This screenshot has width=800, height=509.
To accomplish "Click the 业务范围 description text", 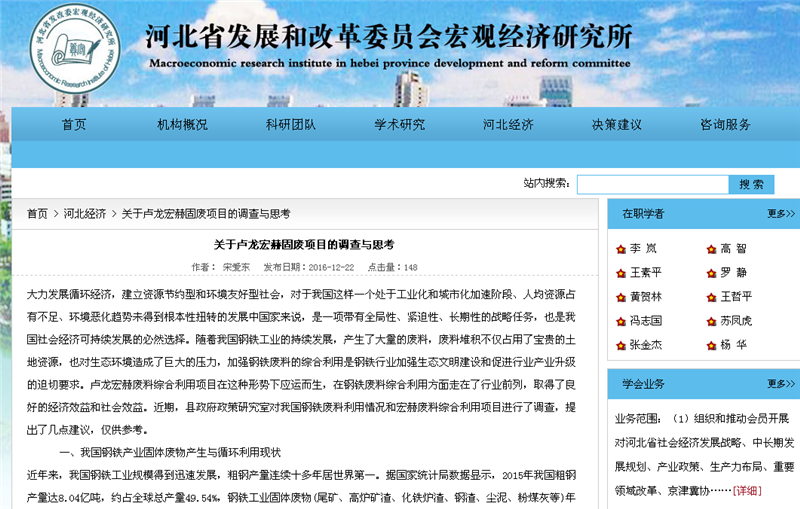I will click(x=705, y=454).
